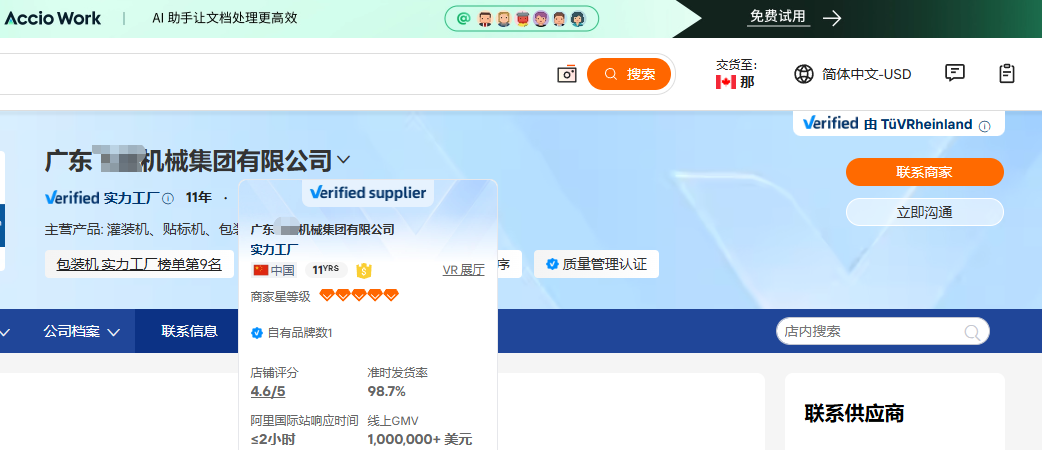1042x450 pixels.
Task: Open 联系信息 tab
Action: tap(189, 331)
